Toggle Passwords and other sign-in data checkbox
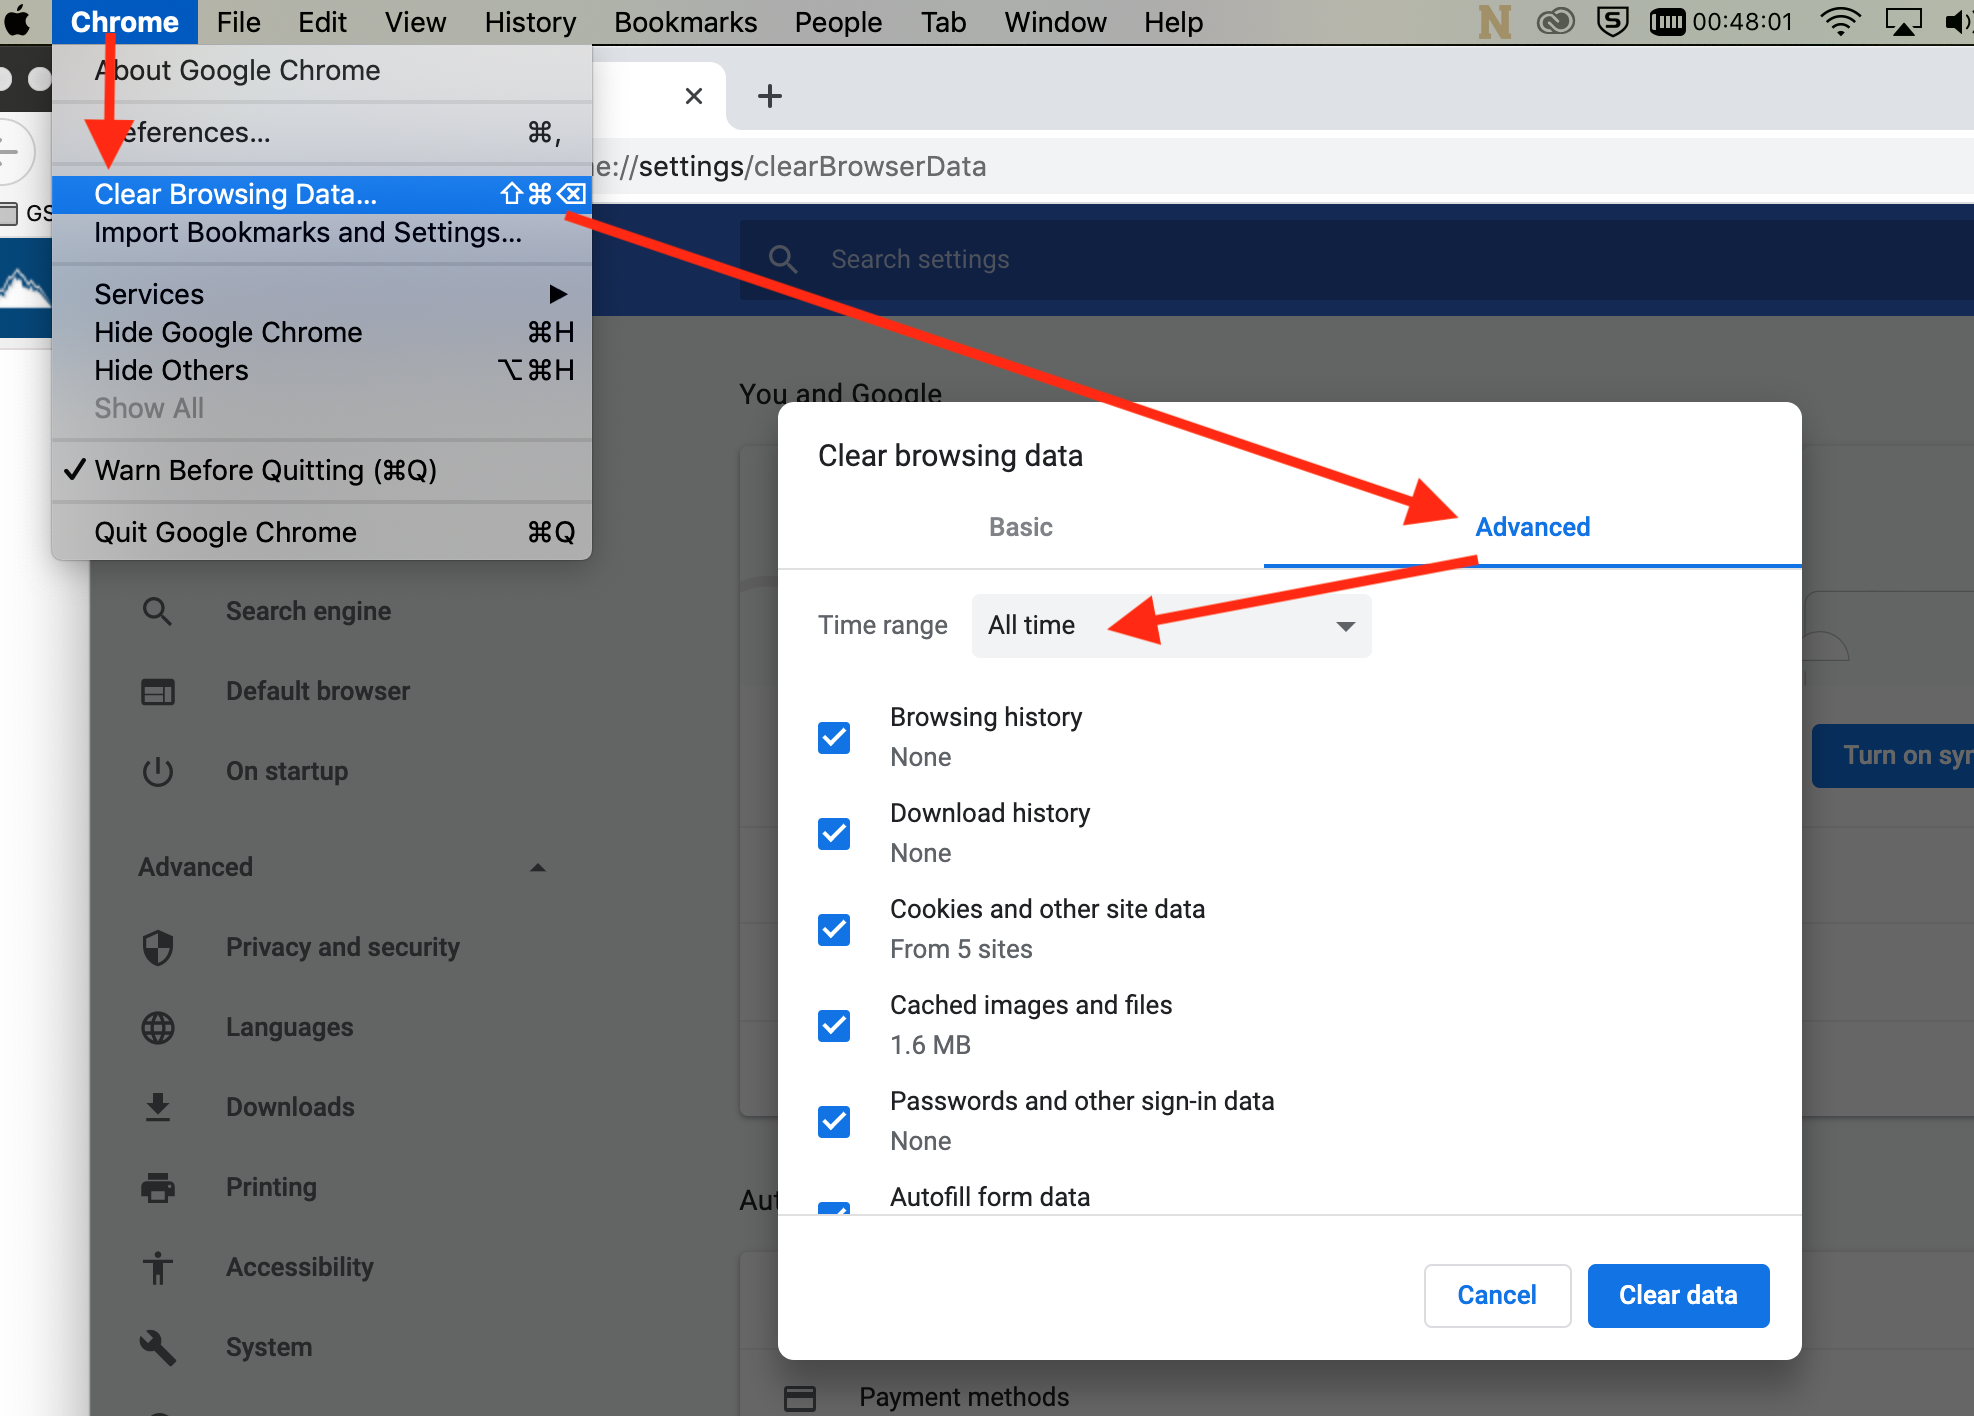The height and width of the screenshot is (1416, 1974). click(x=834, y=1122)
